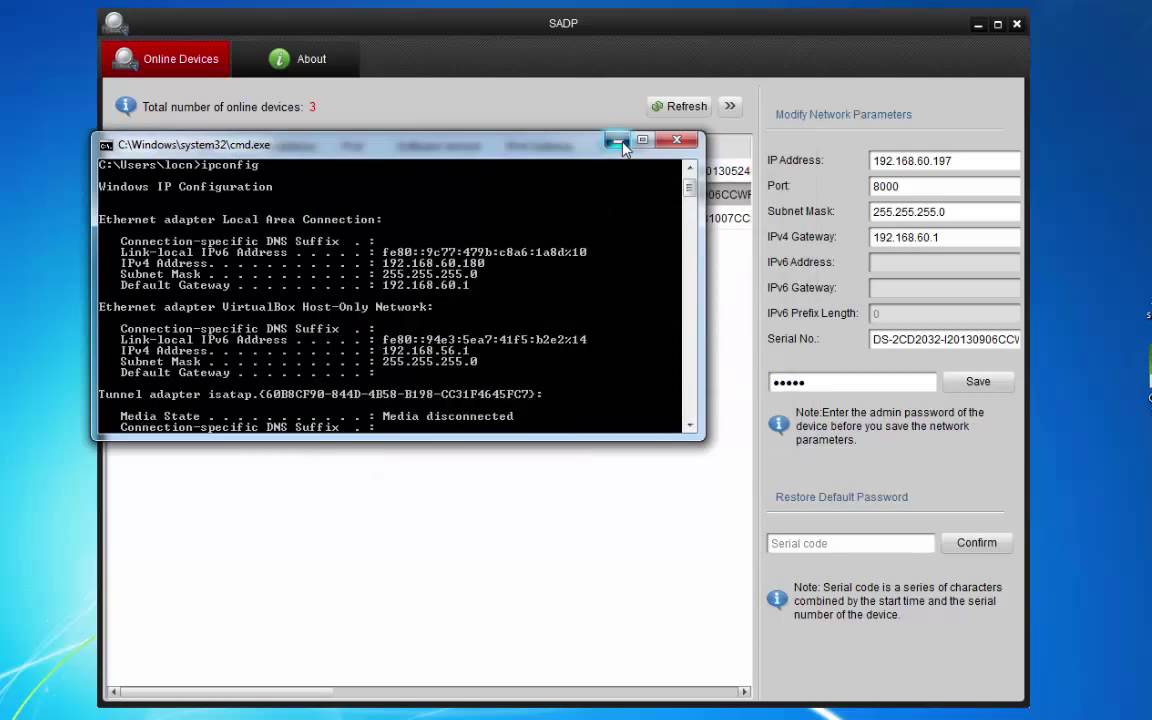This screenshot has width=1152, height=720.
Task: Close the SADP window
Action: (1017, 24)
